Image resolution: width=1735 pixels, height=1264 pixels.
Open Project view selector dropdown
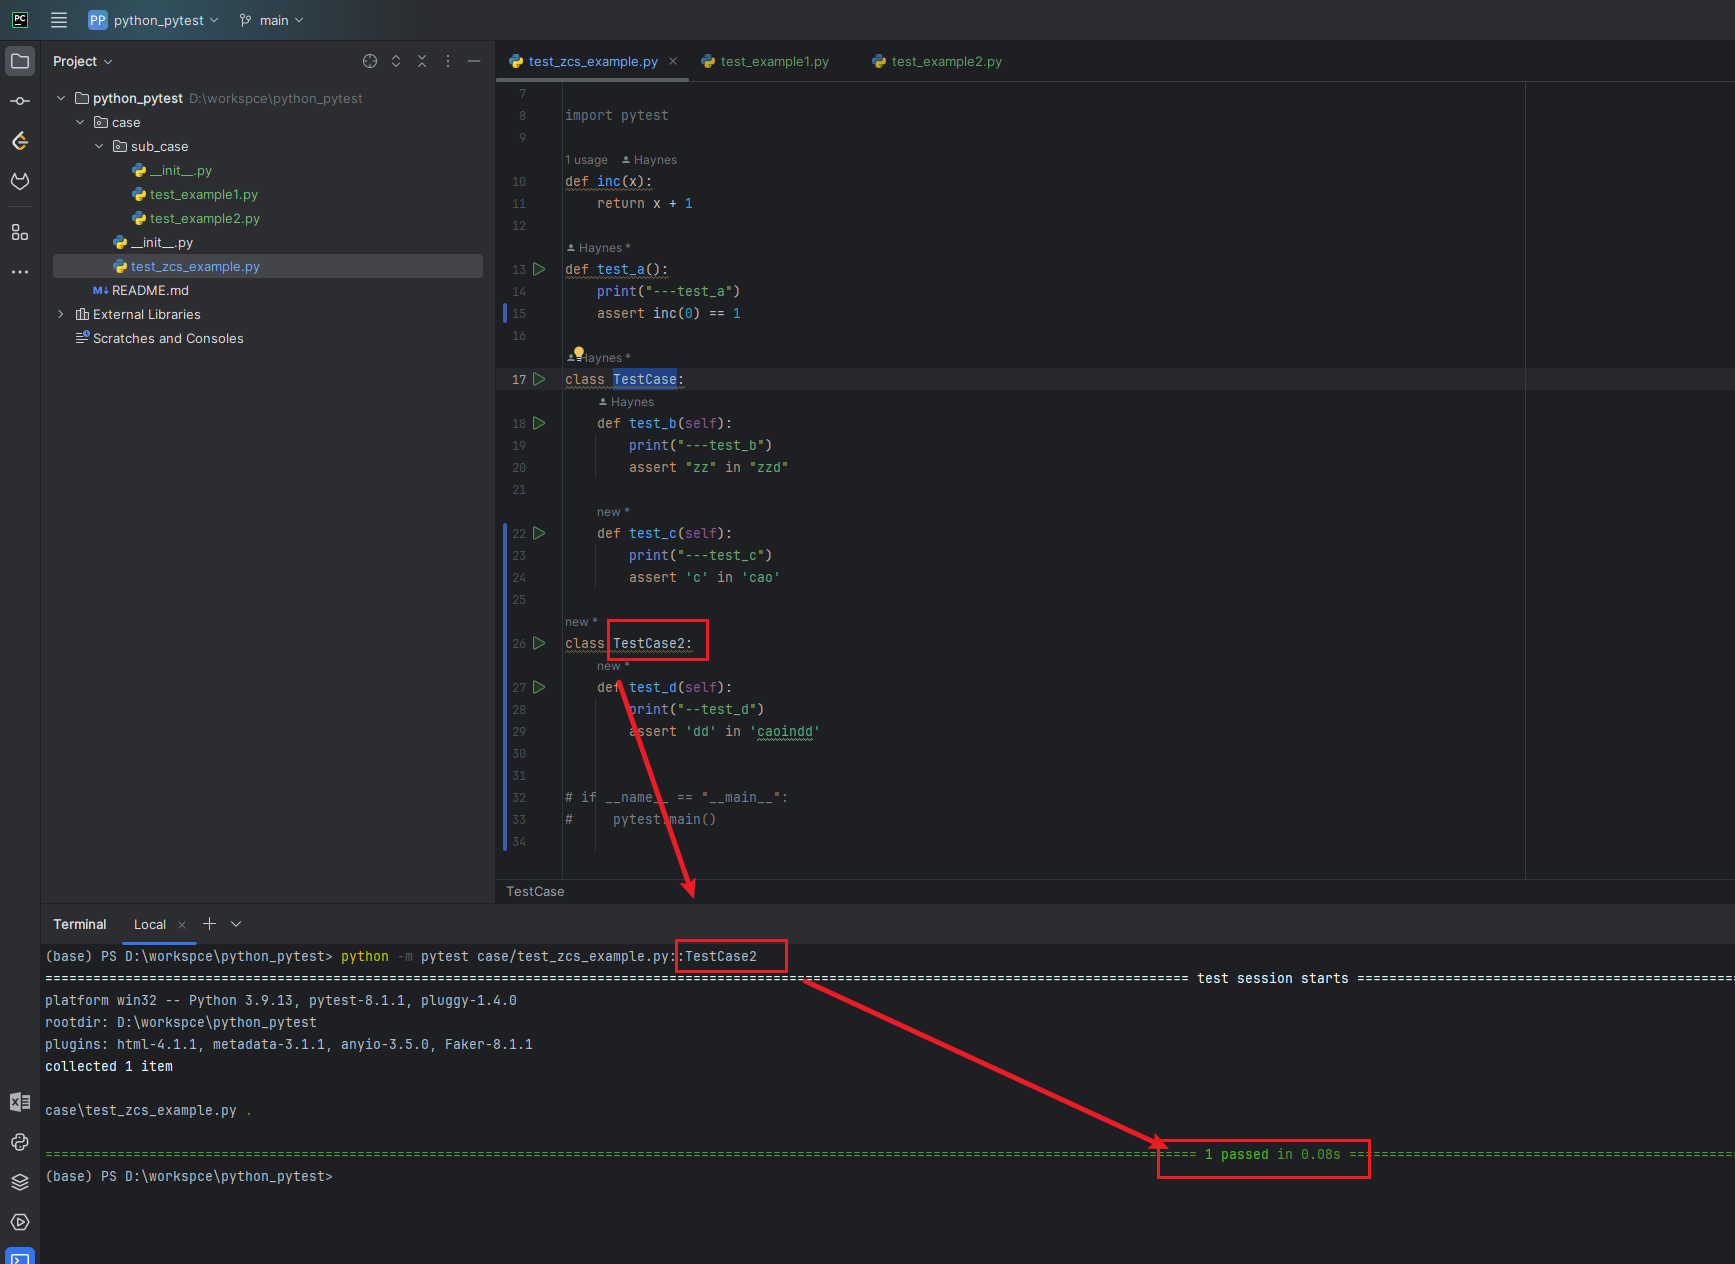coord(83,61)
